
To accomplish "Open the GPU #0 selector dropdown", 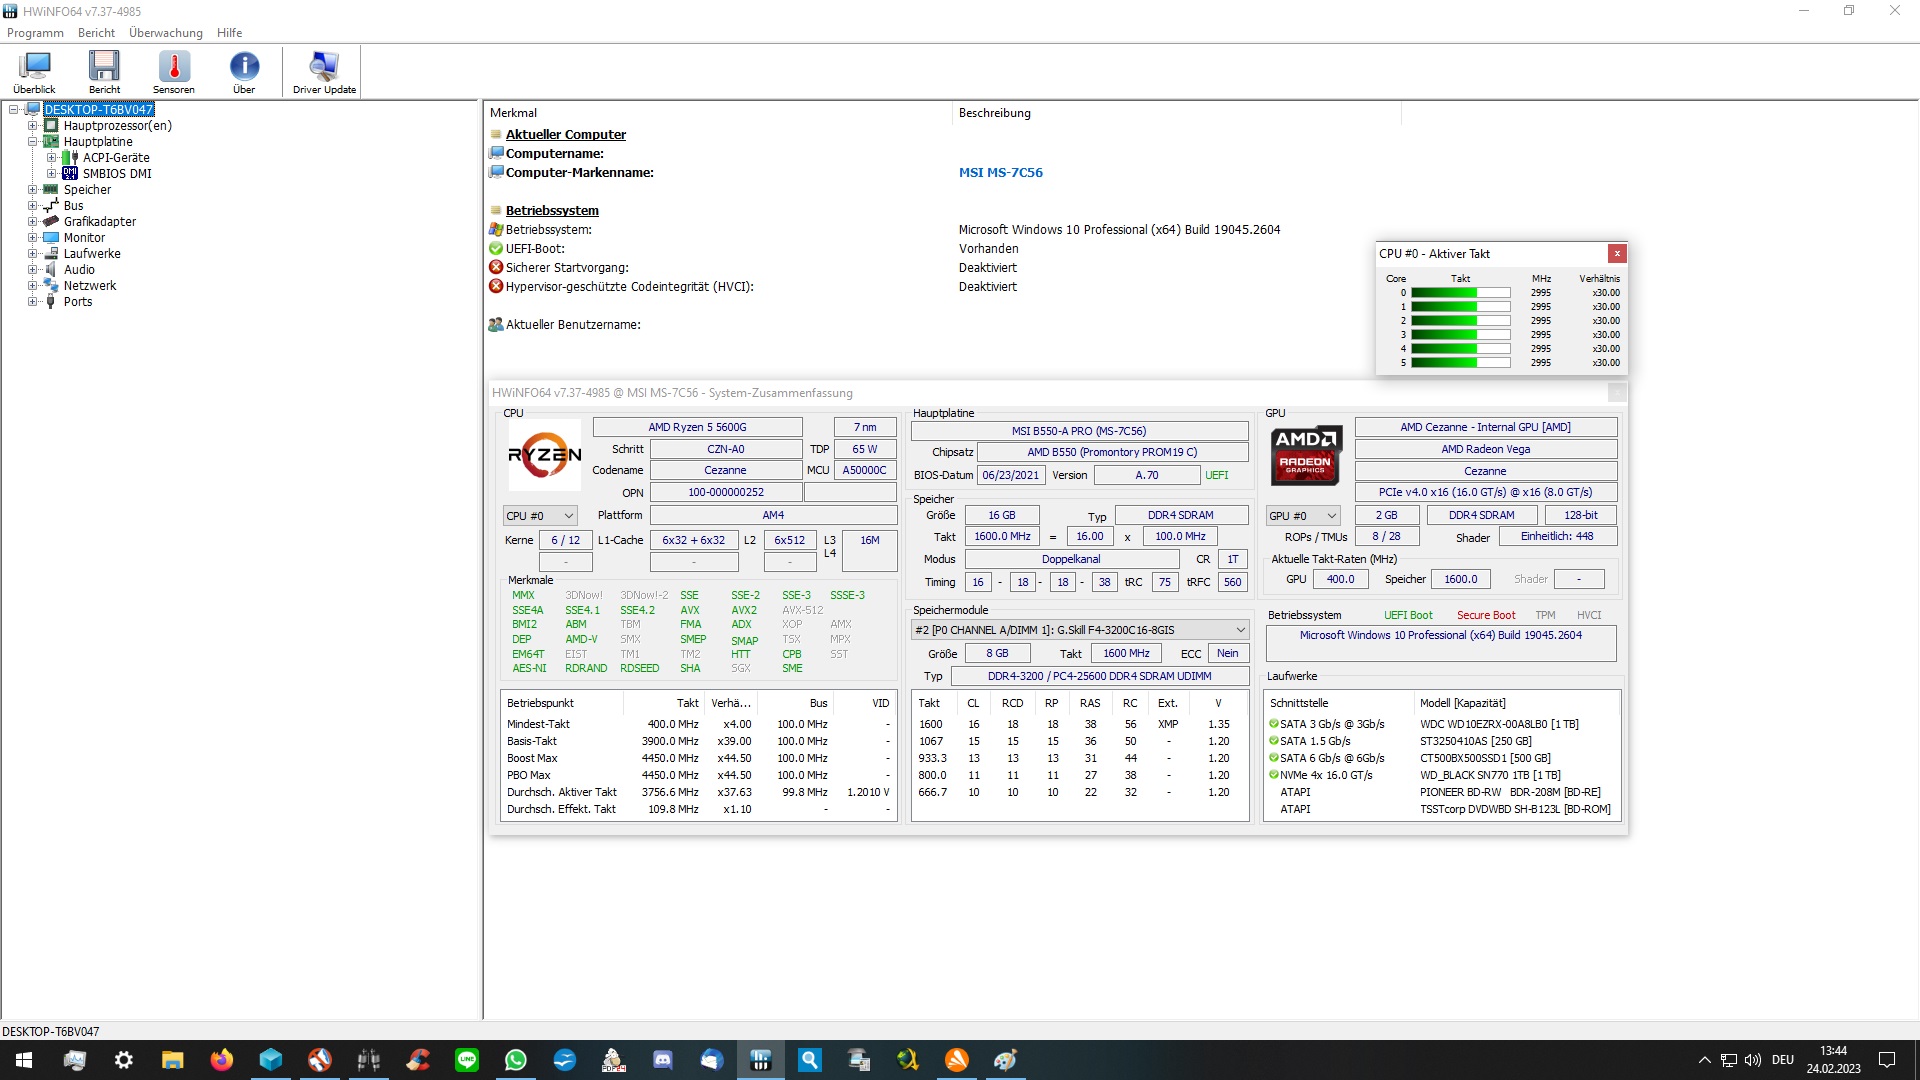I will coord(1302,516).
